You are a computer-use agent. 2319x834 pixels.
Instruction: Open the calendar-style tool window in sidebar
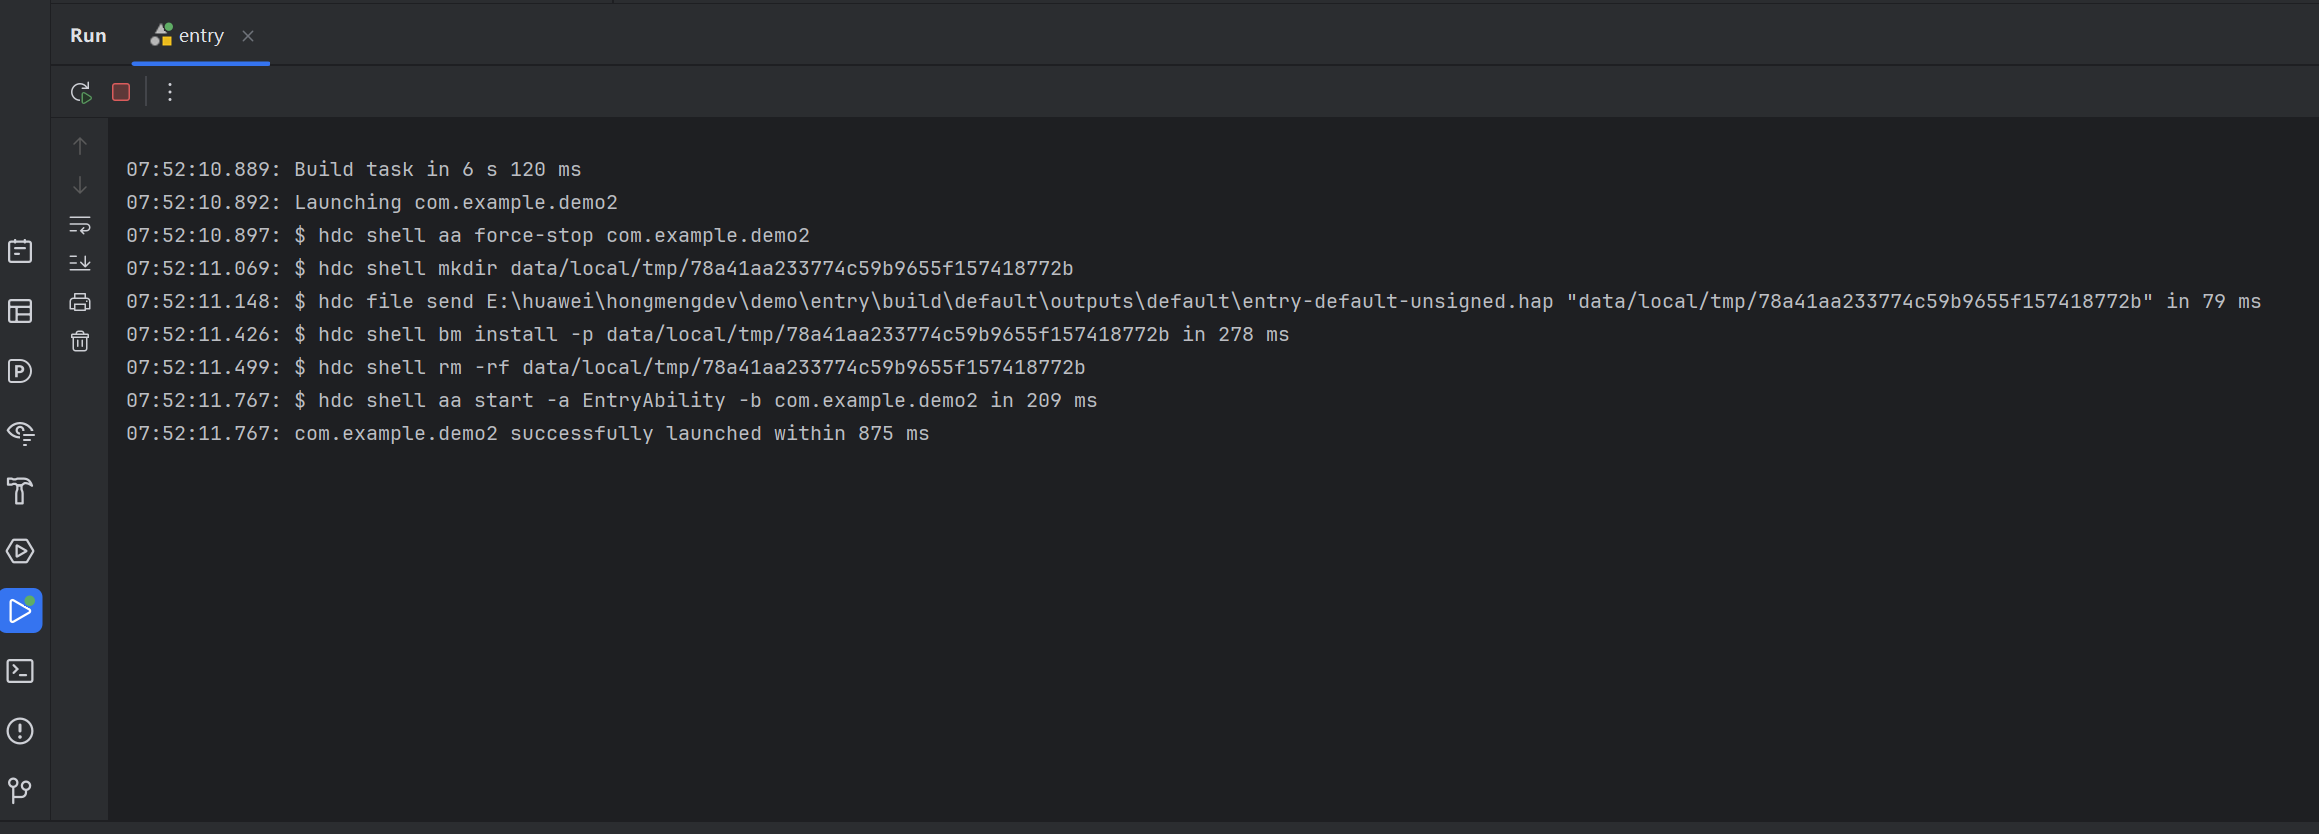click(21, 251)
